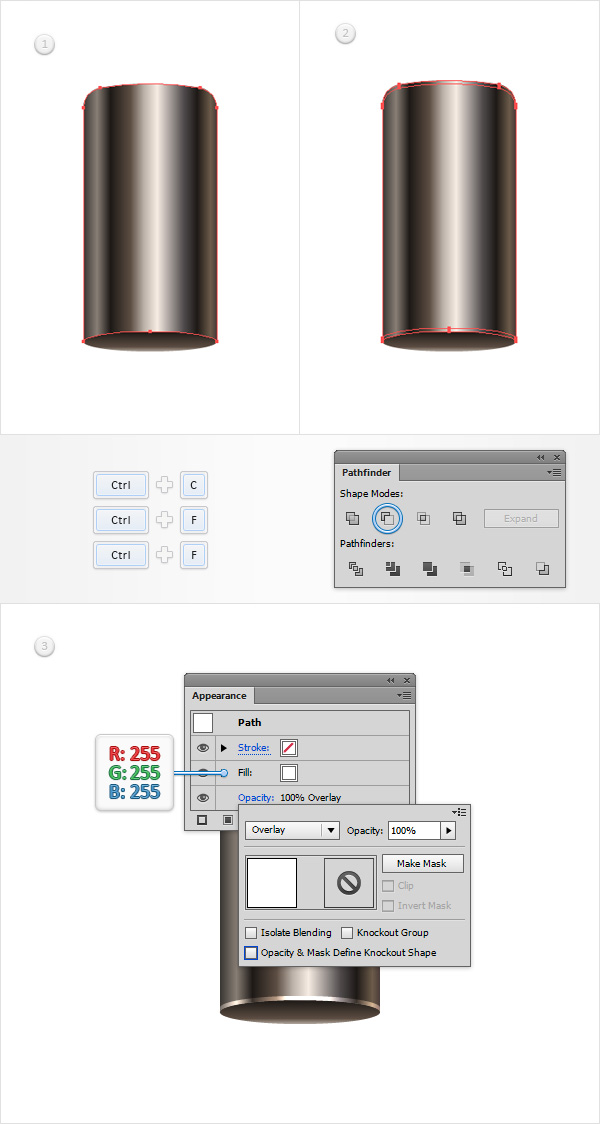Check Knockout Group
This screenshot has width=600, height=1124.
coord(347,933)
